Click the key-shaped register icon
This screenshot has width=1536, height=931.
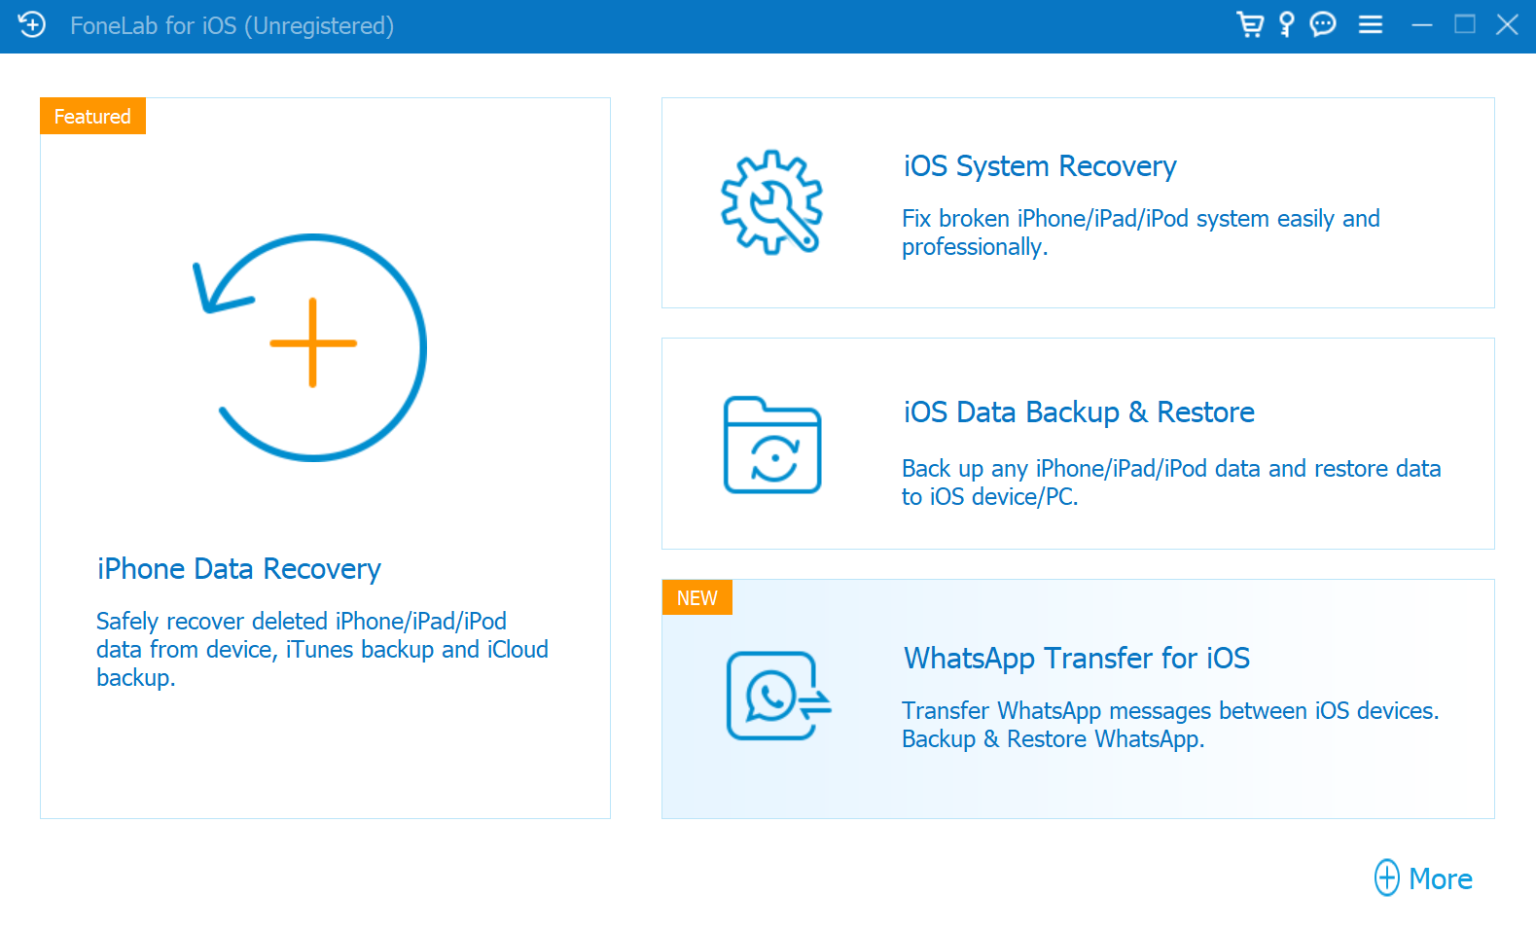[1287, 25]
